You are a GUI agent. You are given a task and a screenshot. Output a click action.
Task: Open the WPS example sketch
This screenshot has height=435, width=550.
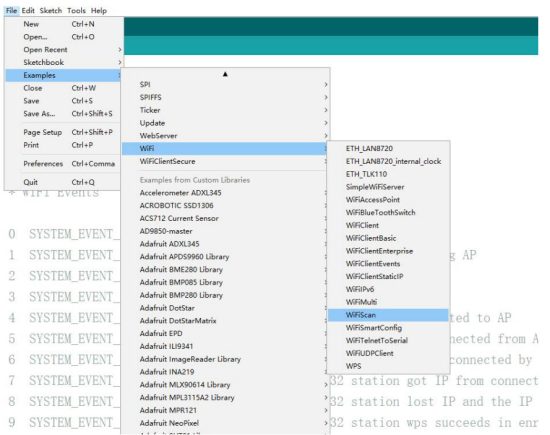388,366
